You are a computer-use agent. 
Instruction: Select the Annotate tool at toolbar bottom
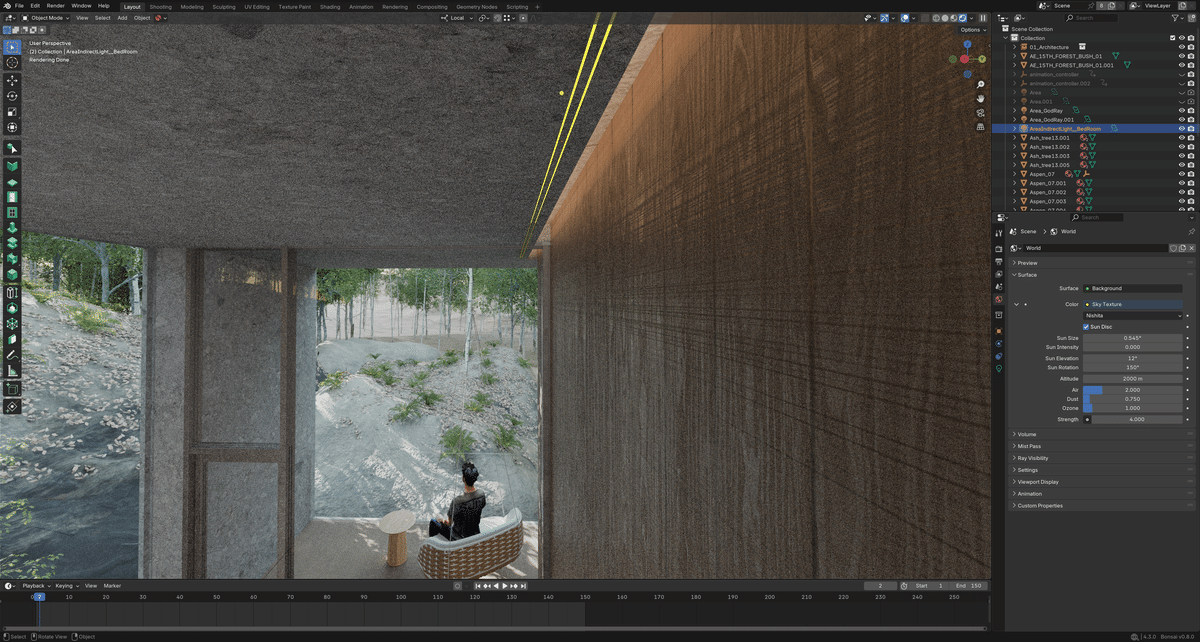pos(13,354)
